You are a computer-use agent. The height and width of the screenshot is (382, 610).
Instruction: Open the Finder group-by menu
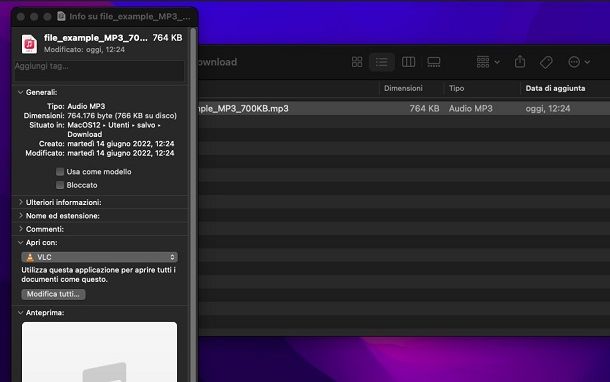(488, 62)
